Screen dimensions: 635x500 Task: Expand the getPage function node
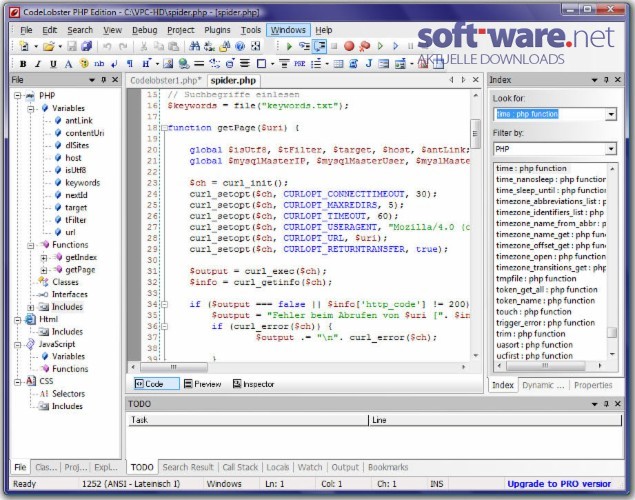point(44,270)
